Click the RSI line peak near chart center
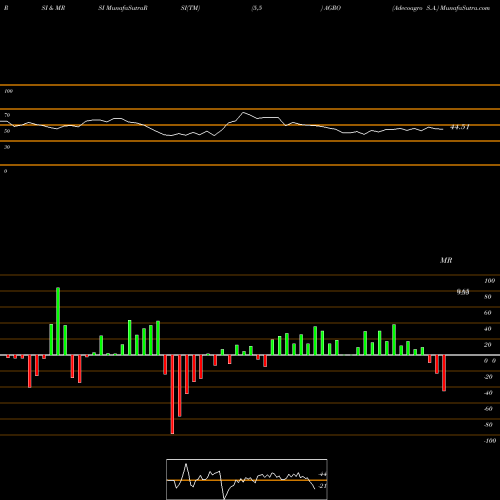Image resolution: width=500 pixels, height=500 pixels. (243, 113)
